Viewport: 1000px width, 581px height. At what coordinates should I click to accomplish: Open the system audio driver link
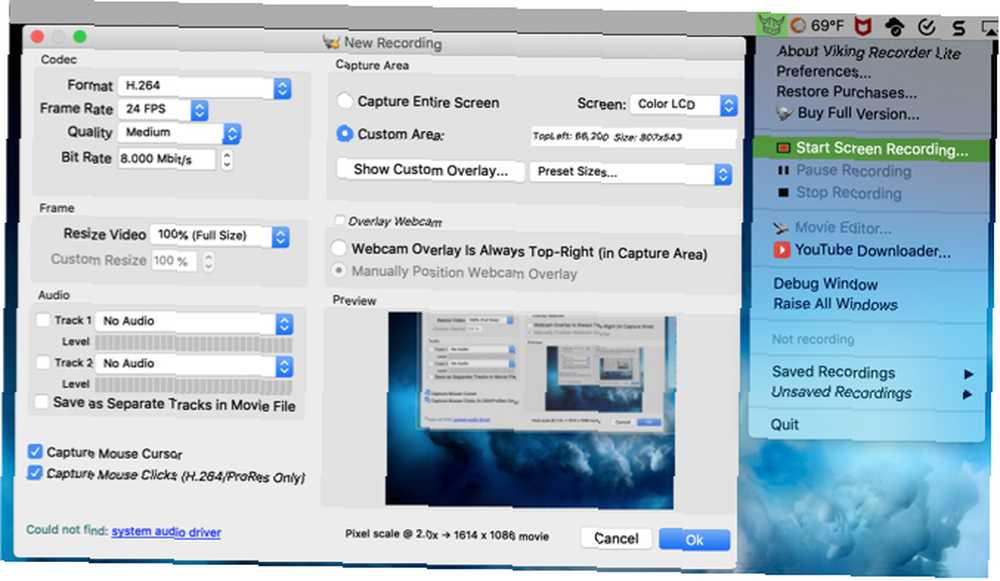coord(166,531)
